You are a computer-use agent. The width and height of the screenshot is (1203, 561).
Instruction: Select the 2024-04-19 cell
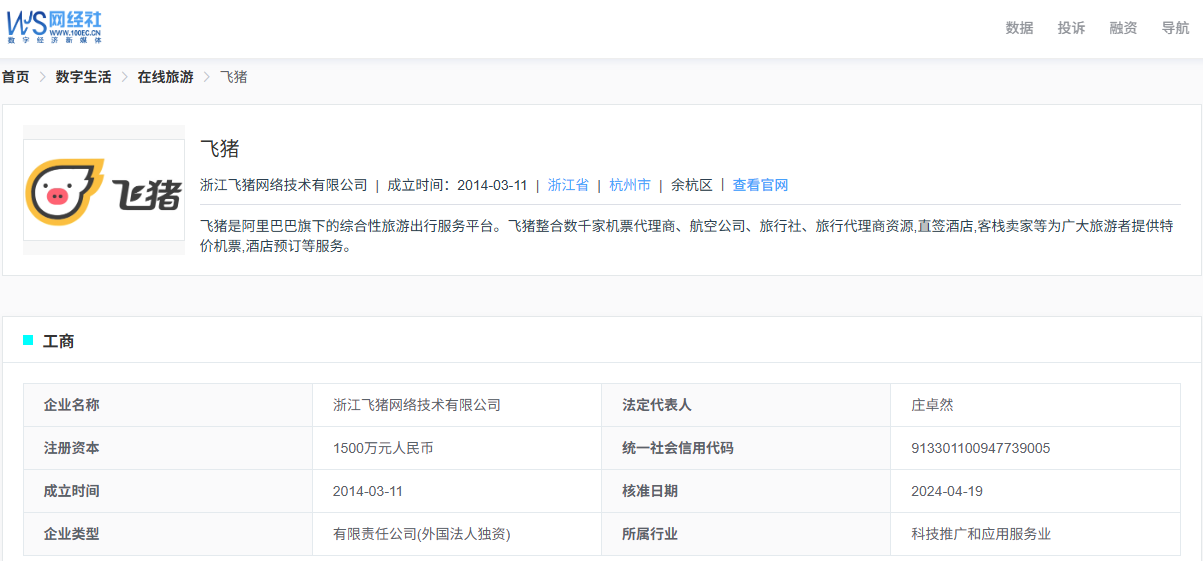click(1035, 491)
